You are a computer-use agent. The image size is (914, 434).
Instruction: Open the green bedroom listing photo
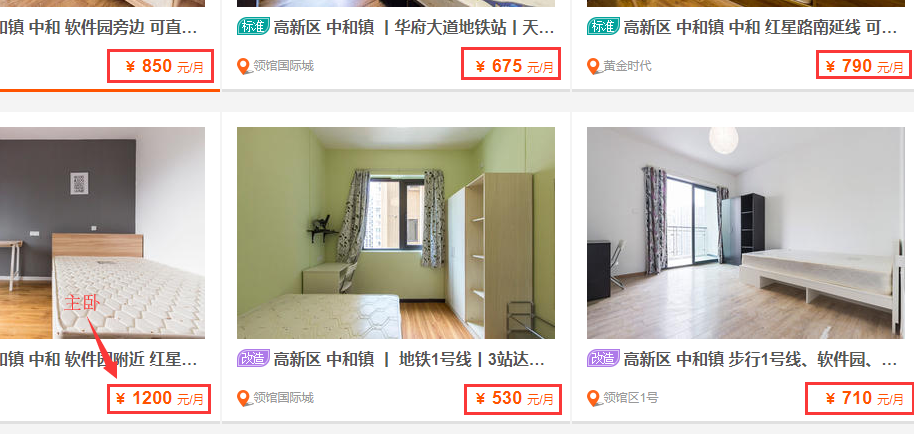[396, 233]
